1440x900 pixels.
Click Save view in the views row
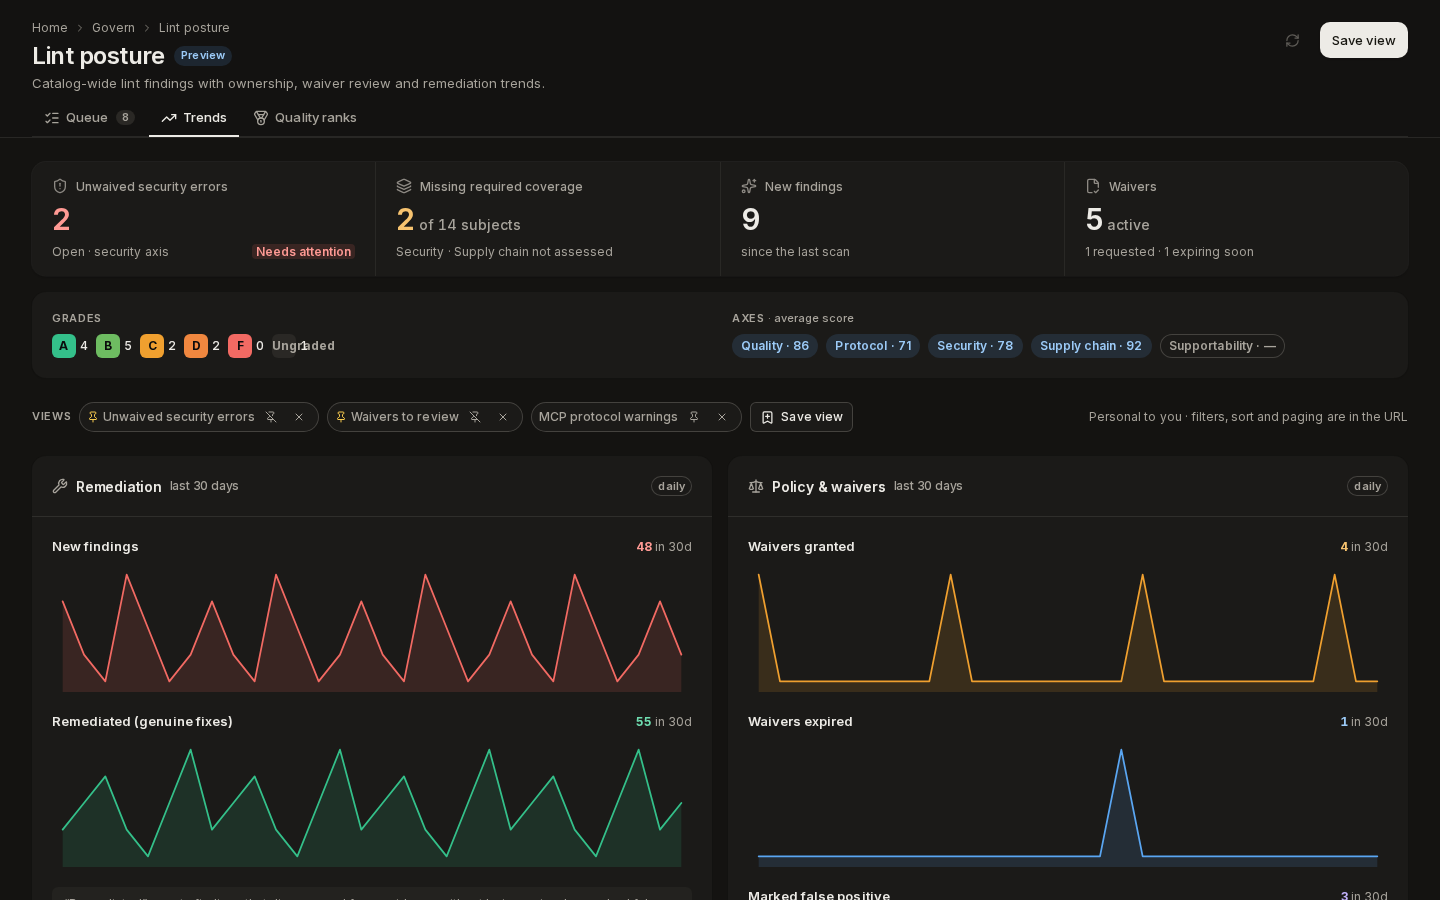[801, 417]
